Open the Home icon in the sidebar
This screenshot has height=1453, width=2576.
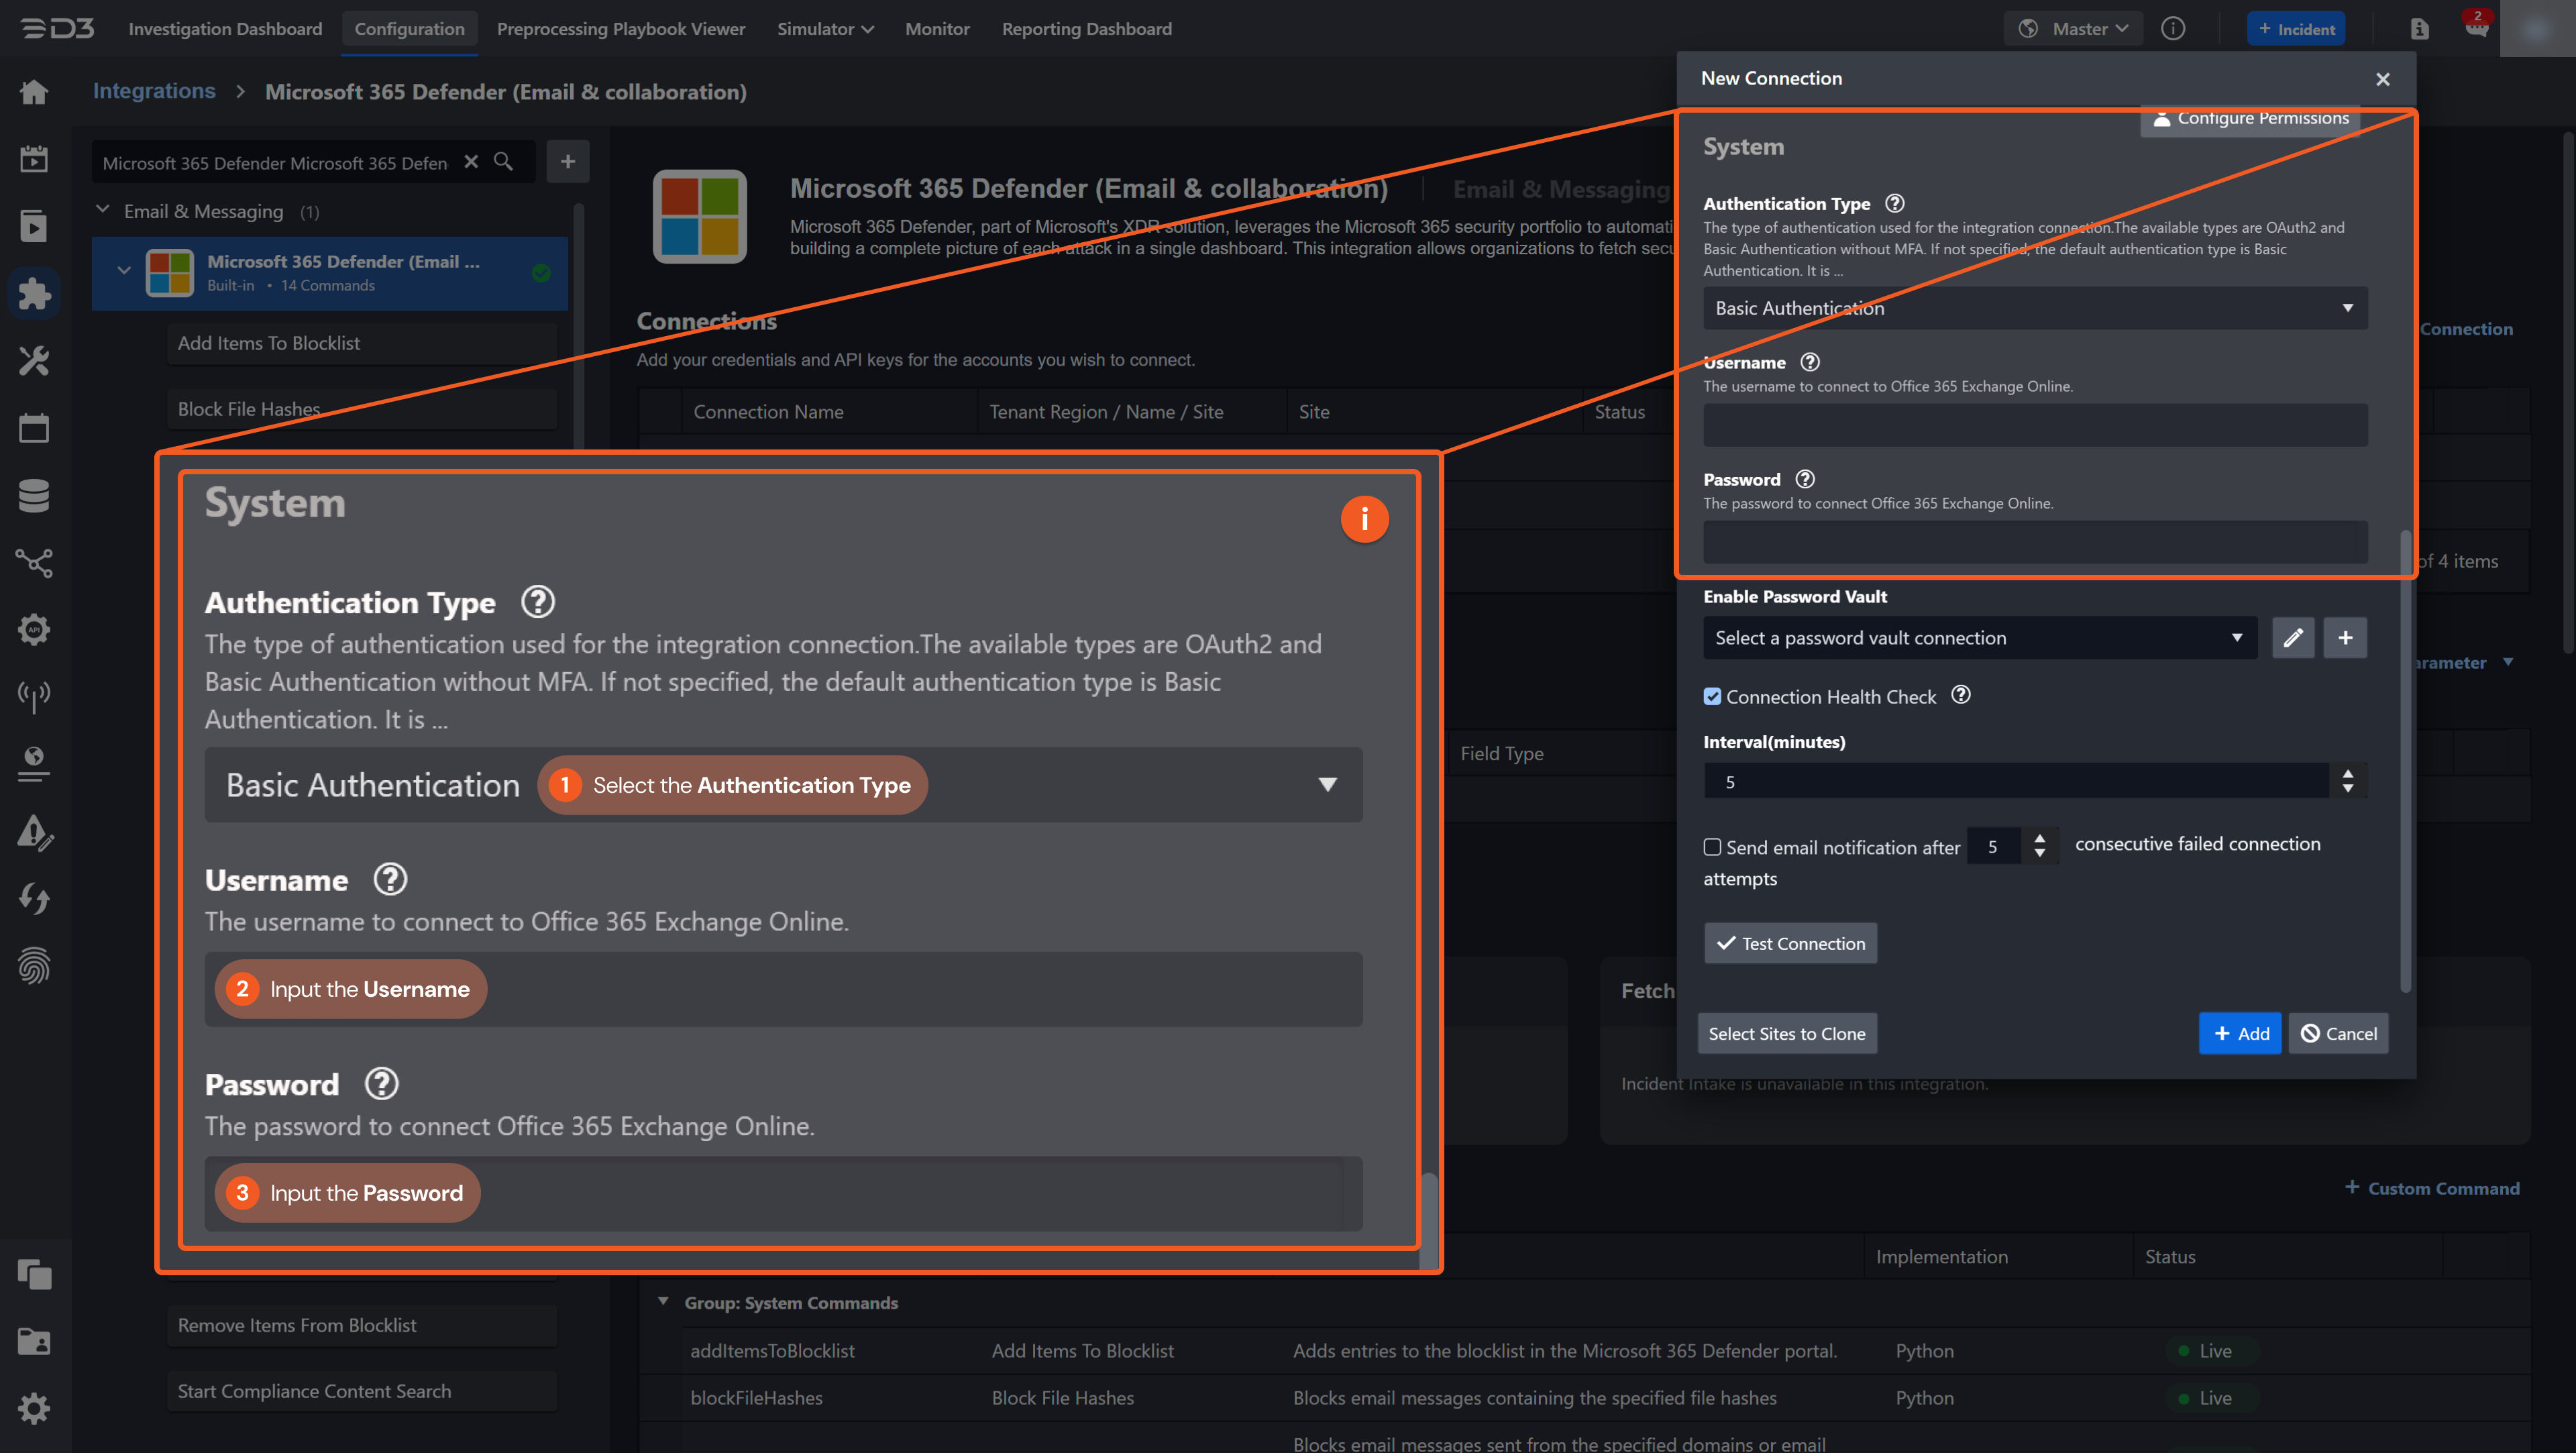(x=33, y=91)
